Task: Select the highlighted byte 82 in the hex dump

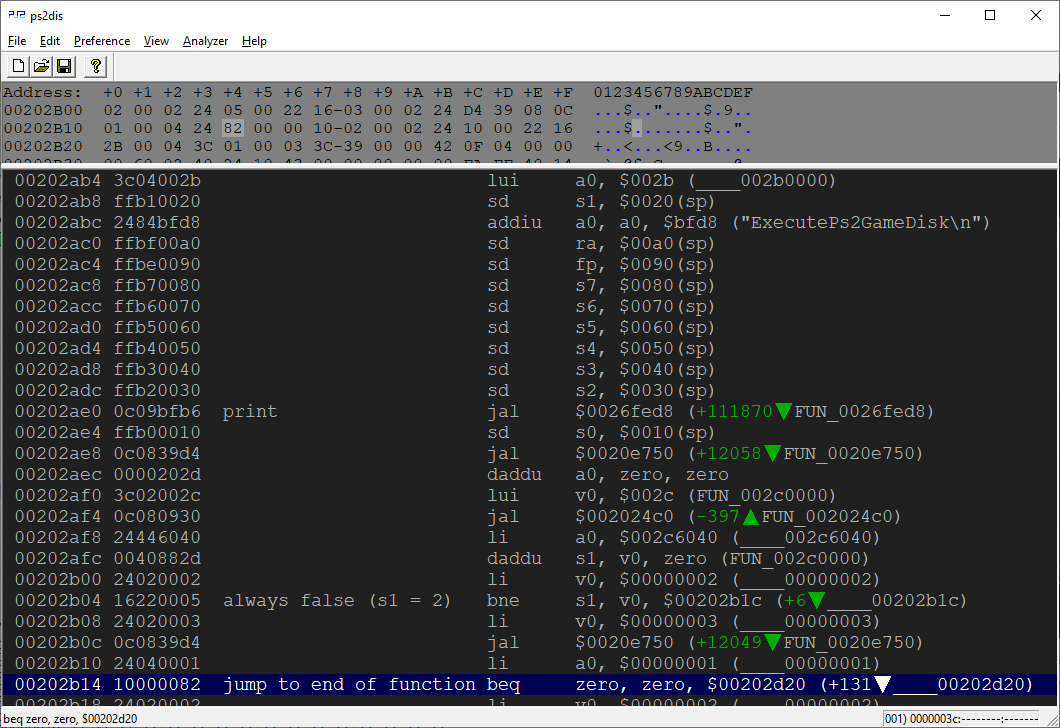Action: pos(232,127)
